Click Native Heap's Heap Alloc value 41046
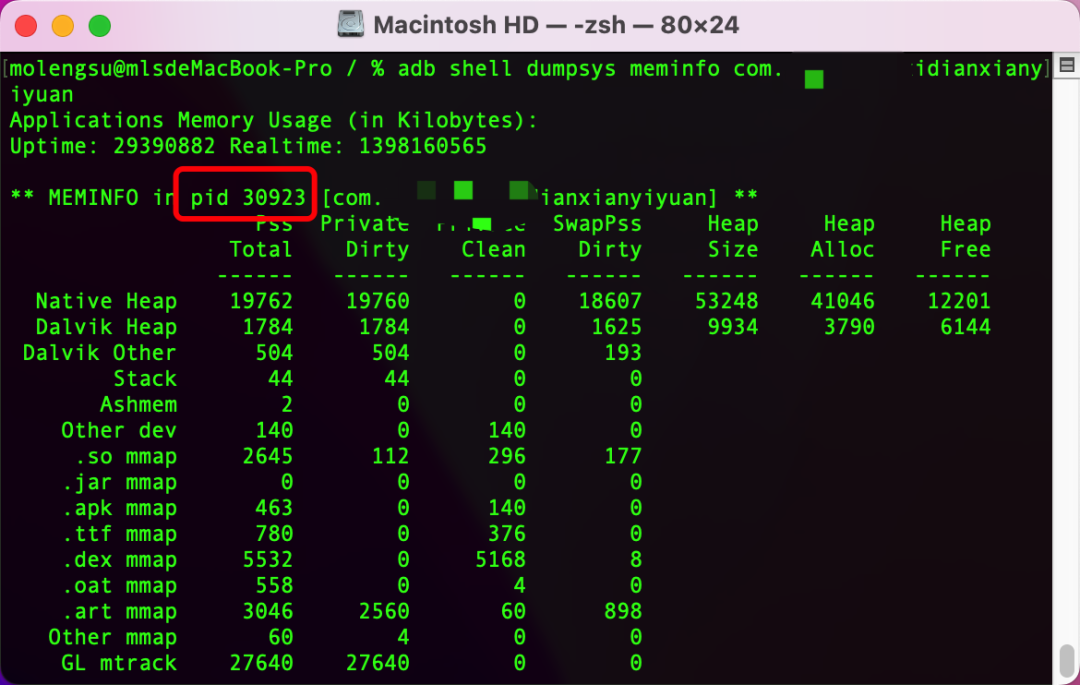1080x685 pixels. click(842, 301)
